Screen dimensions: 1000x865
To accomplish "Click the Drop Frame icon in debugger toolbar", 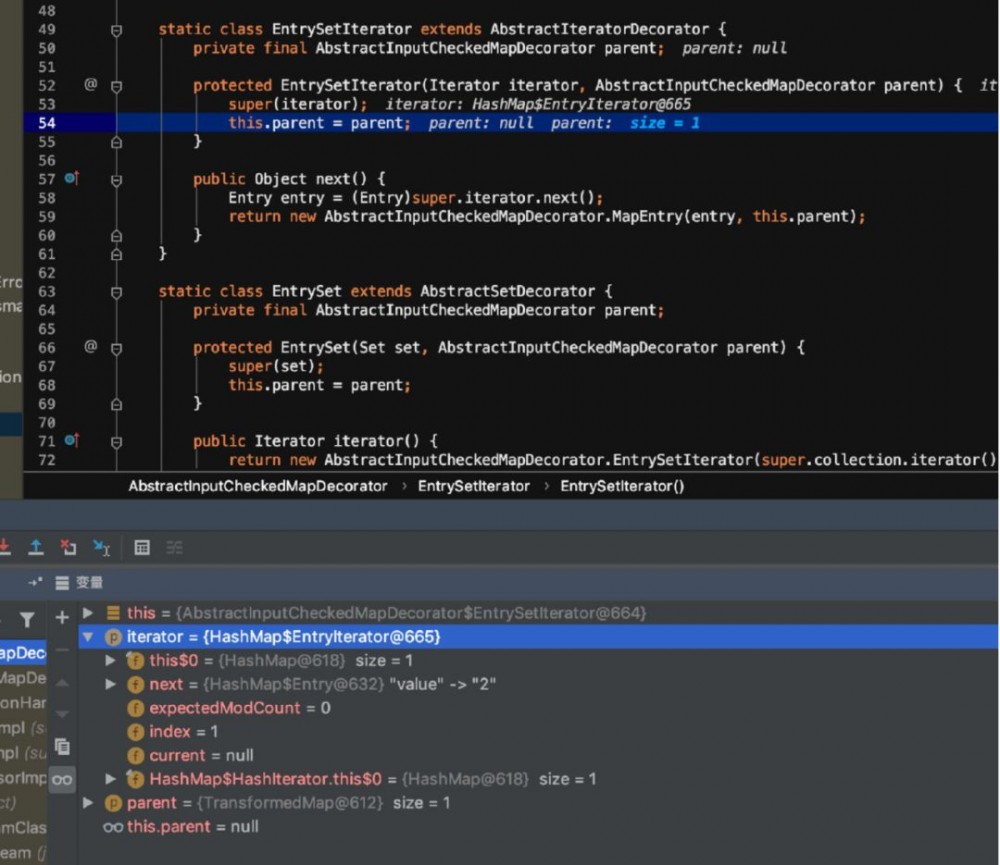I will click(x=68, y=547).
